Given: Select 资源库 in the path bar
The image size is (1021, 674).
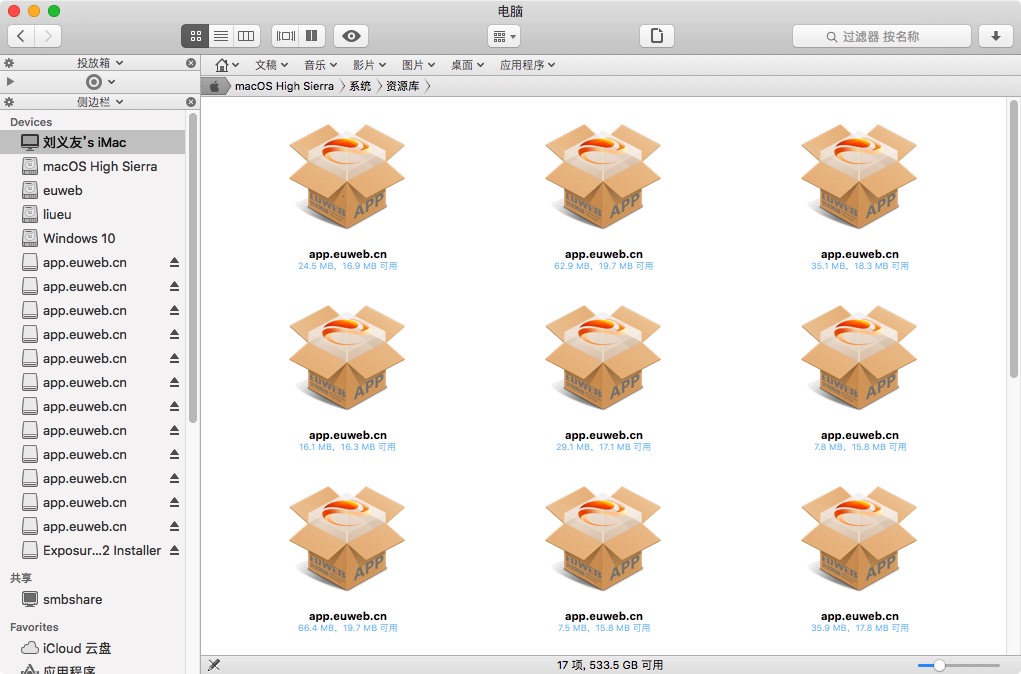Looking at the screenshot, I should click(402, 86).
